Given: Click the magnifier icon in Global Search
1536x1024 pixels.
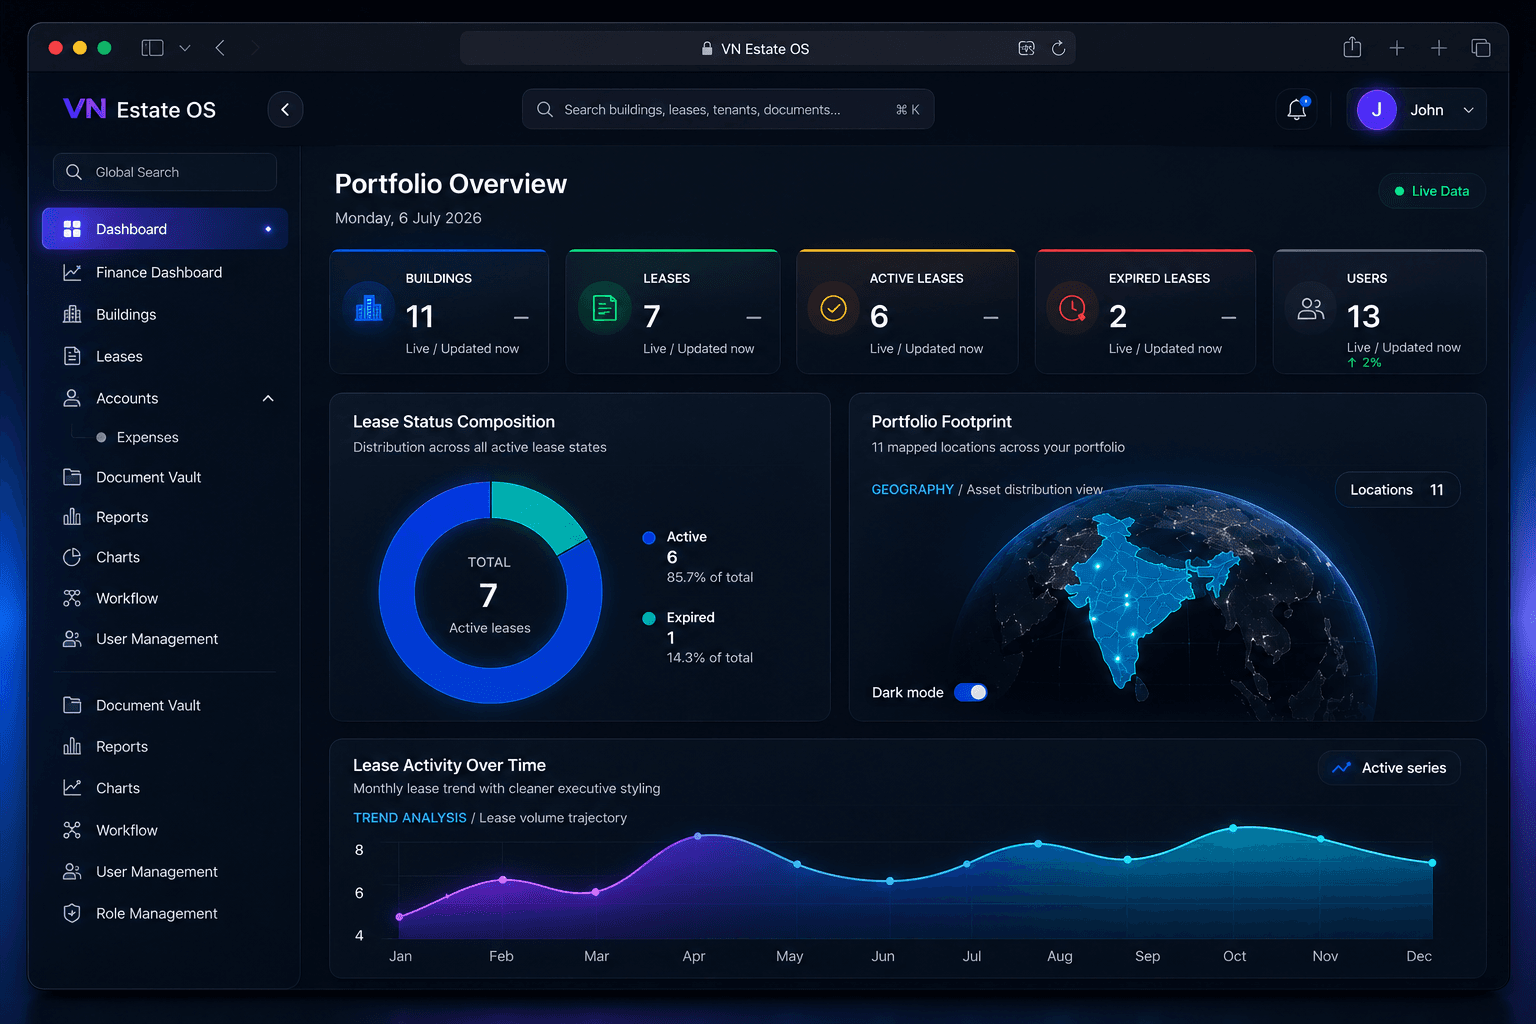Looking at the screenshot, I should 74,172.
